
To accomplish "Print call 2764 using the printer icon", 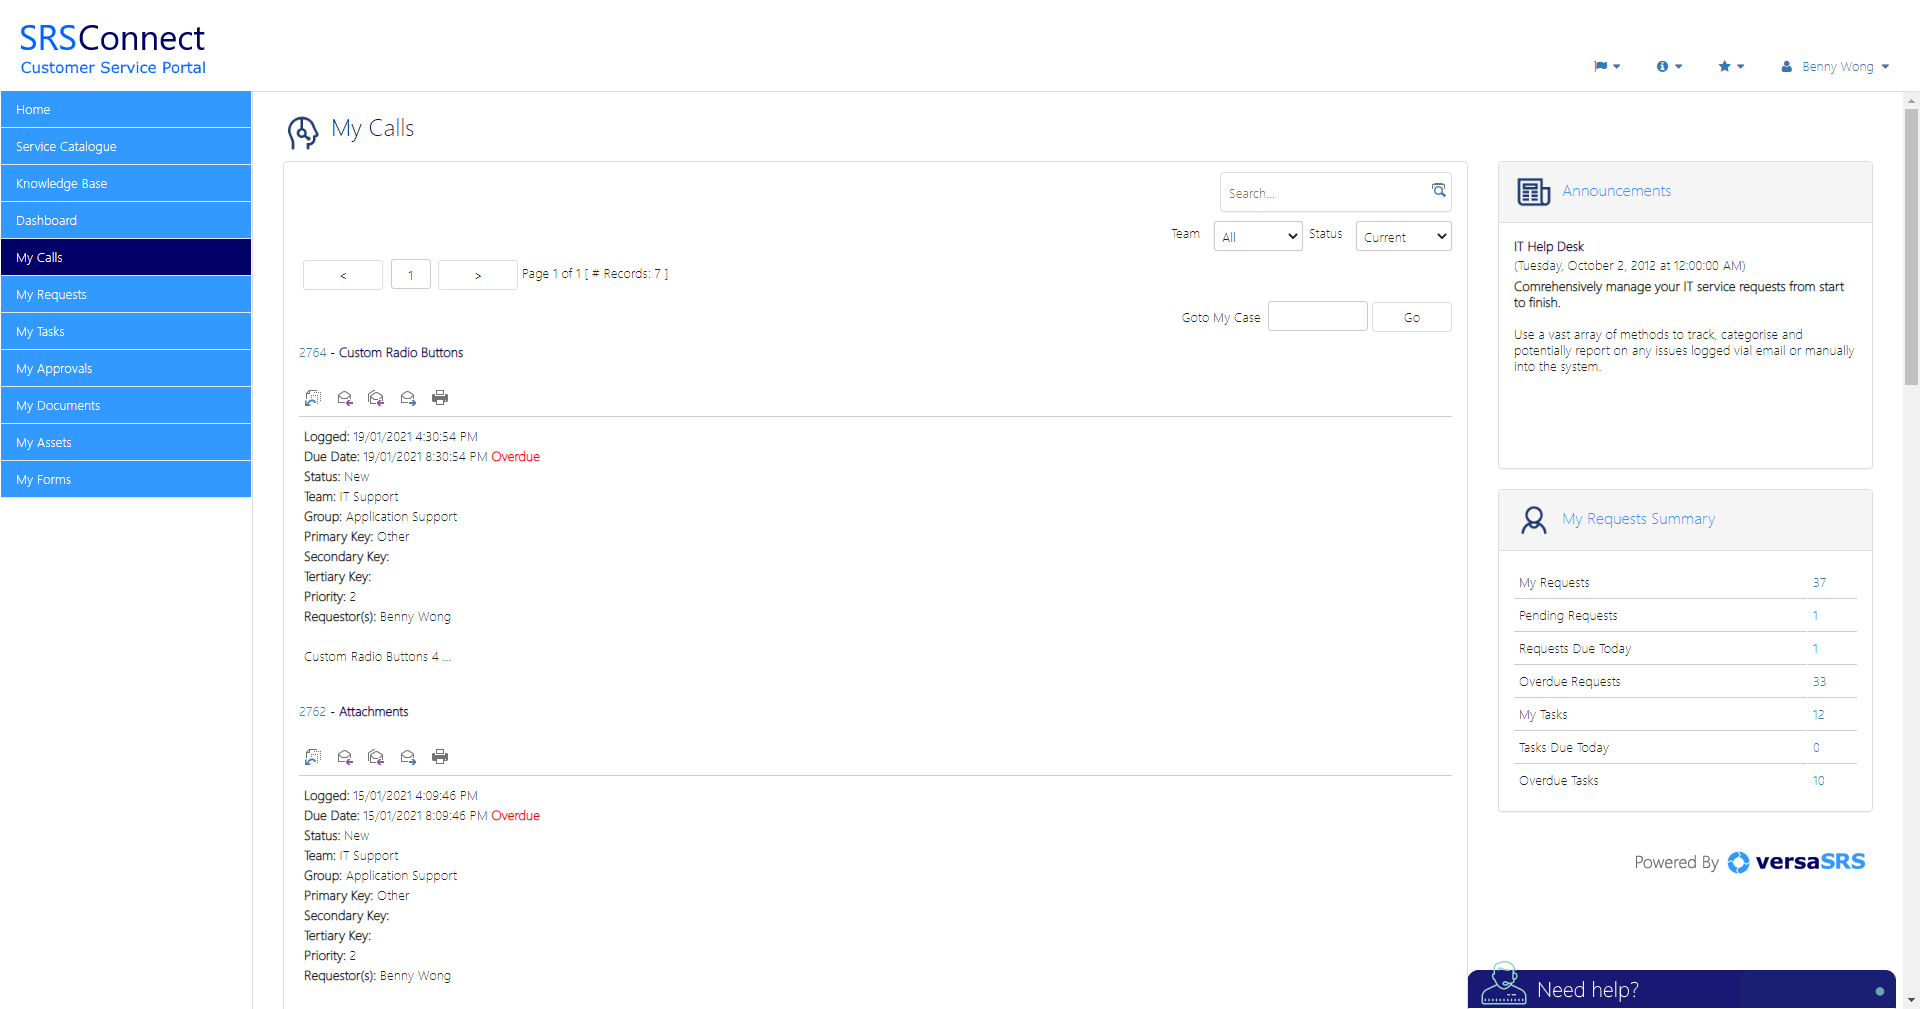I will pos(440,398).
